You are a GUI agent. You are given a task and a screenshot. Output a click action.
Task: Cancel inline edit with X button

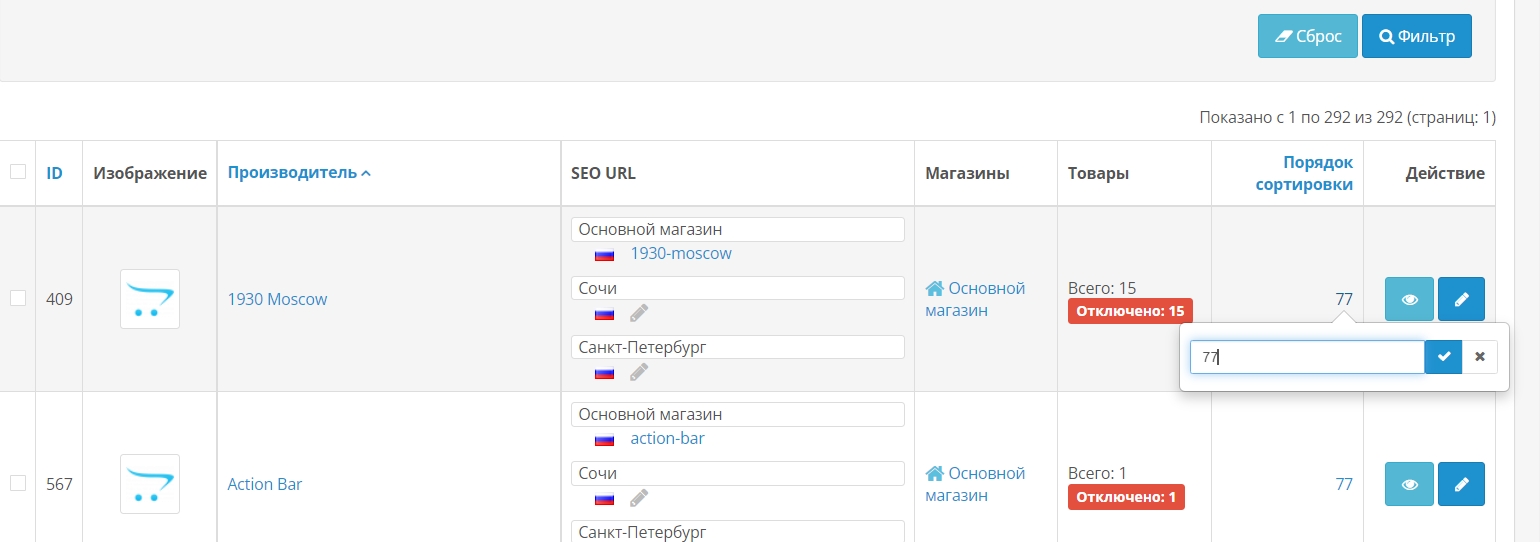pos(1479,357)
